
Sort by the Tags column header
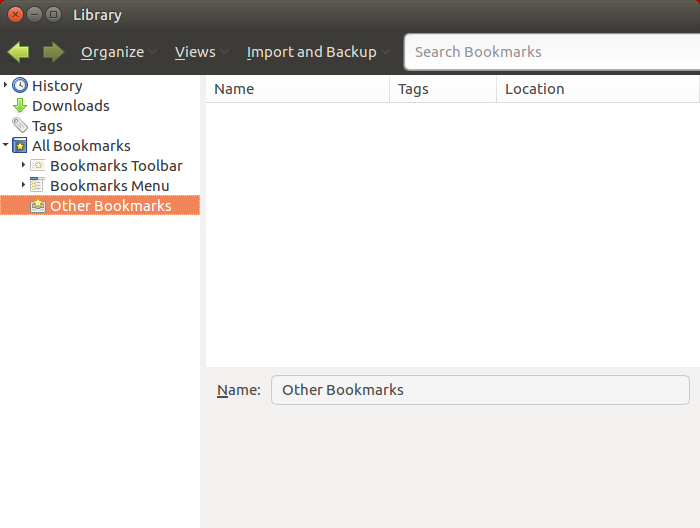coord(443,89)
